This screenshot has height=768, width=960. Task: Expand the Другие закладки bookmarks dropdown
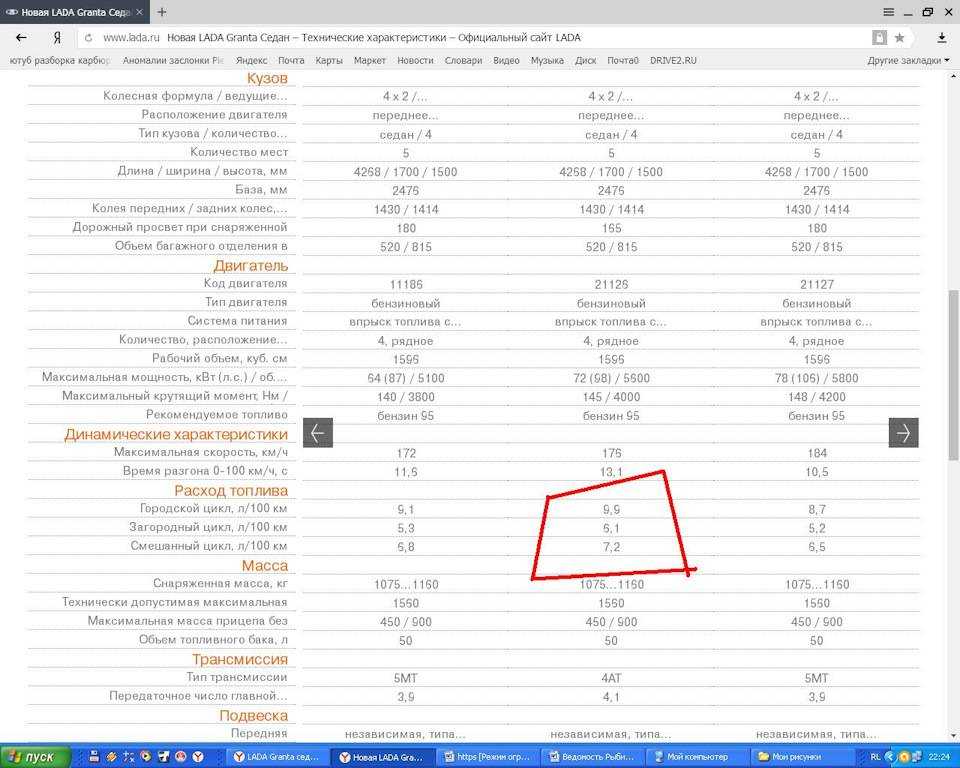tap(909, 61)
